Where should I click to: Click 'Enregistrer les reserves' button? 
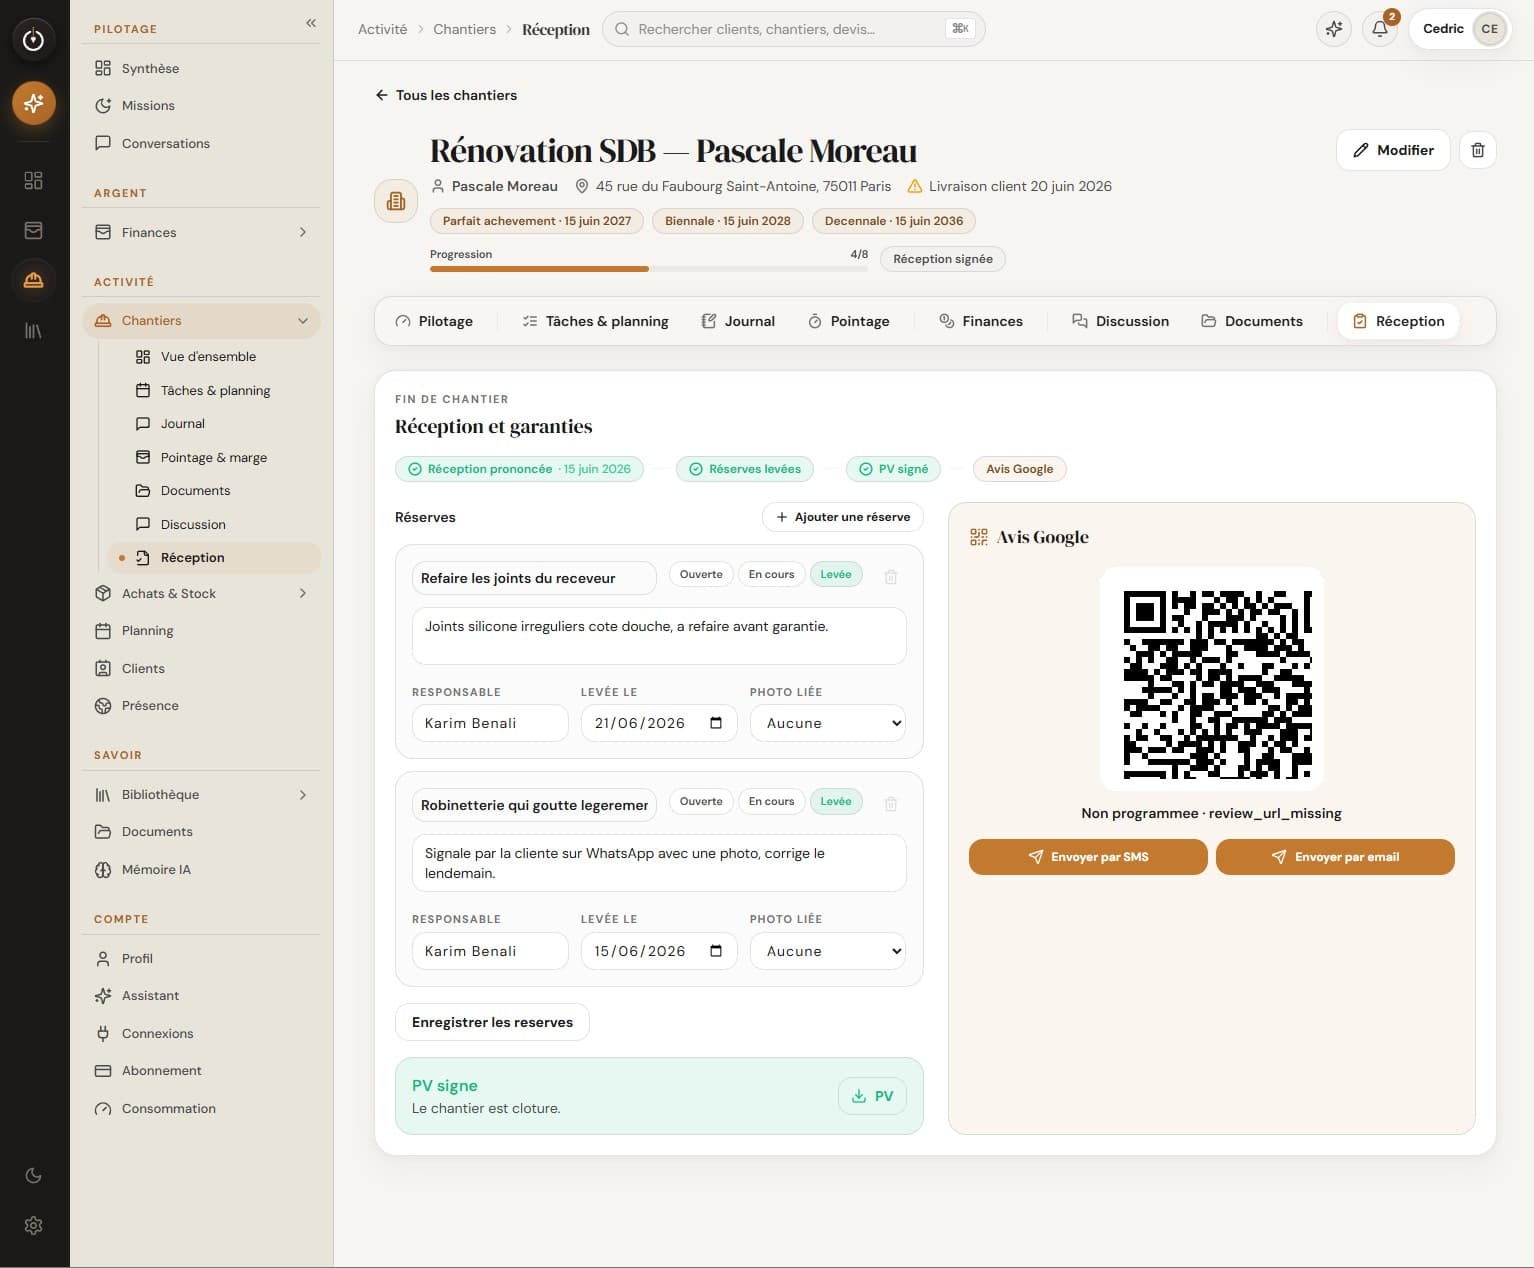492,1022
